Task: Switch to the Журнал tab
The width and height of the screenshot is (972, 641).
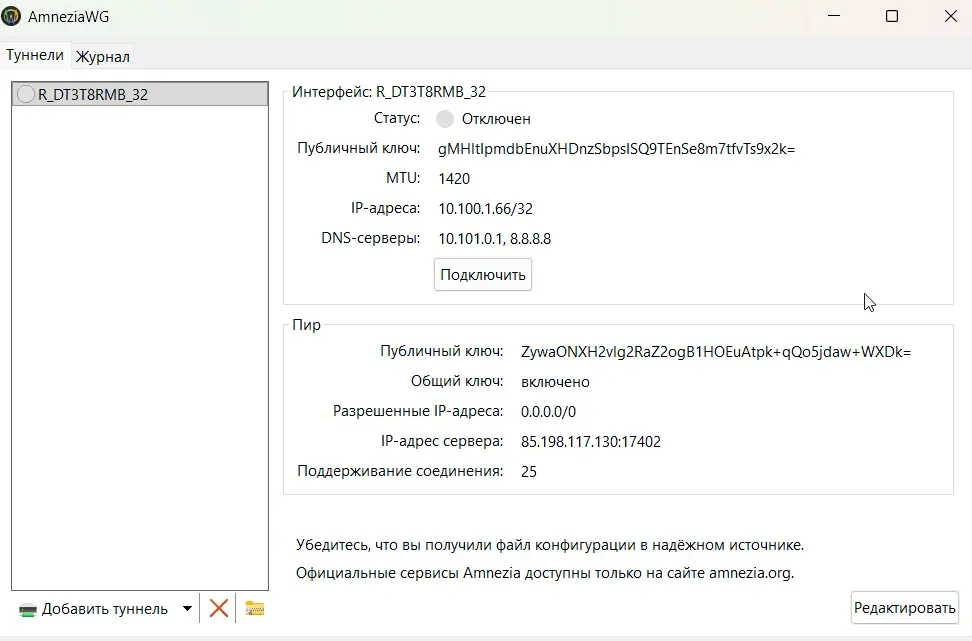Action: [x=102, y=56]
